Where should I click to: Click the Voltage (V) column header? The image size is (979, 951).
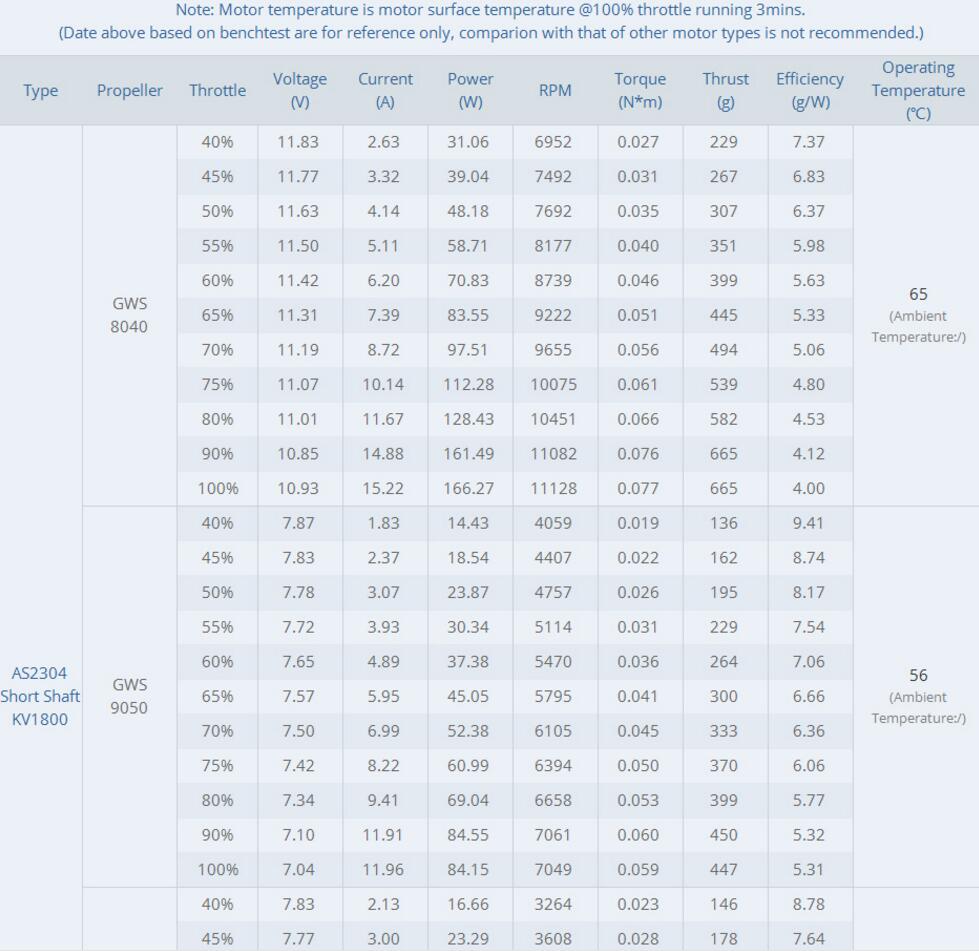pyautogui.click(x=299, y=90)
